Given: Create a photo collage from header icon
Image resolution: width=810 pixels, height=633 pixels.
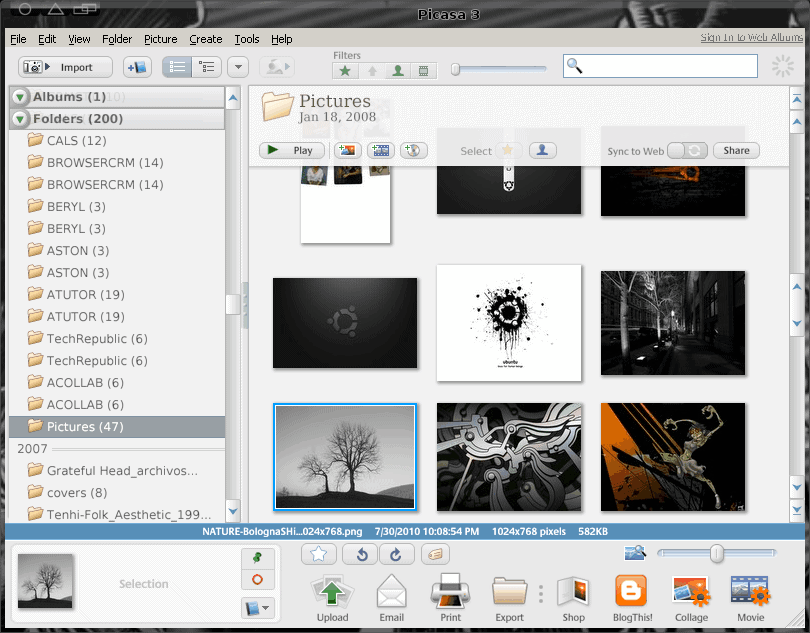Looking at the screenshot, I should point(348,150).
